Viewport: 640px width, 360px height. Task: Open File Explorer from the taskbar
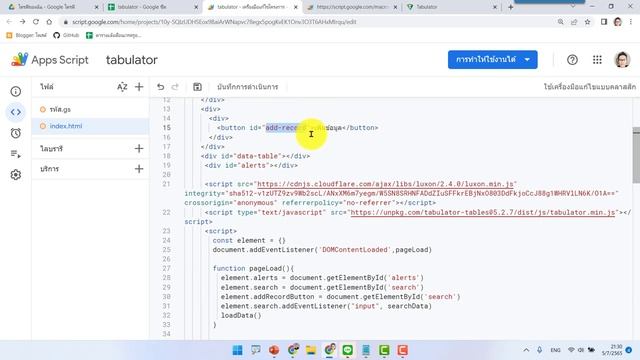coord(311,350)
